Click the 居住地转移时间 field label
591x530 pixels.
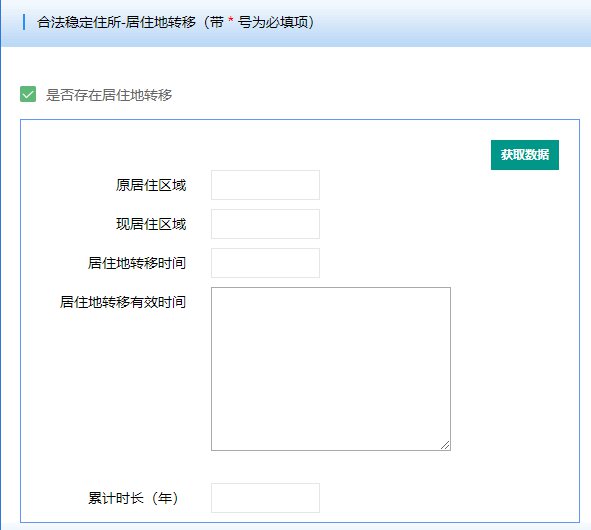tap(137, 263)
